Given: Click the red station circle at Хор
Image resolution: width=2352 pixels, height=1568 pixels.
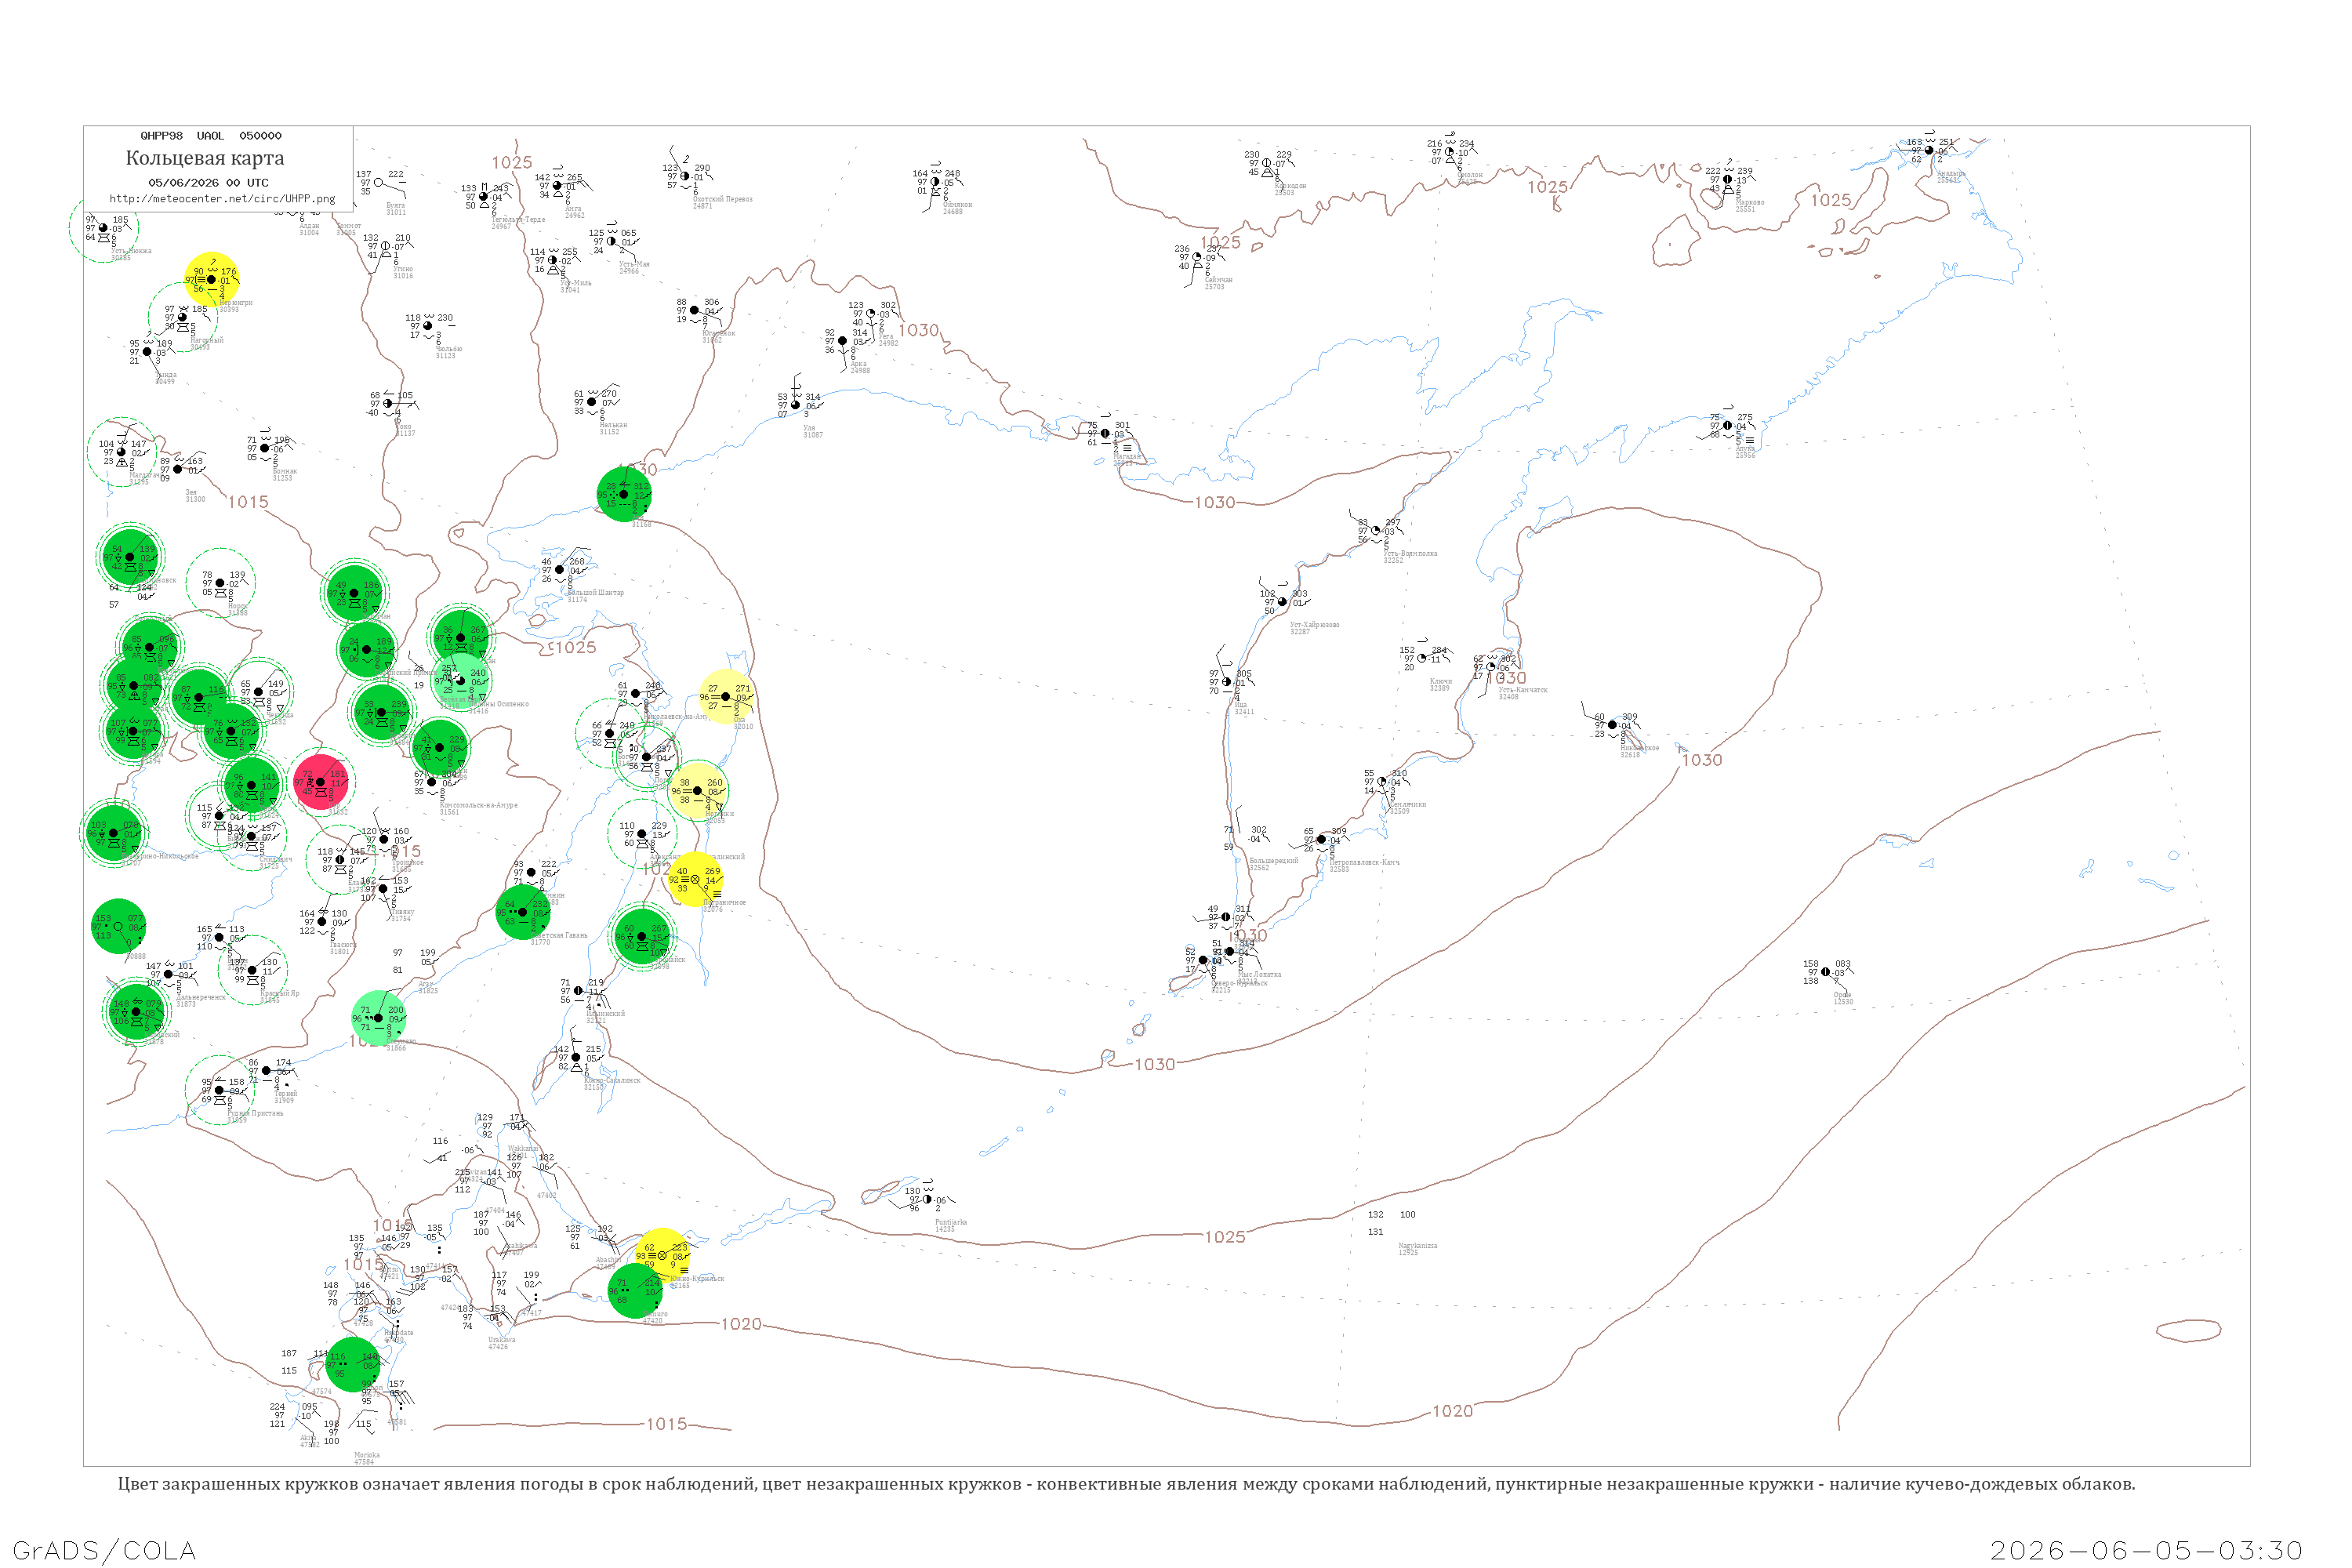Looking at the screenshot, I should click(321, 782).
